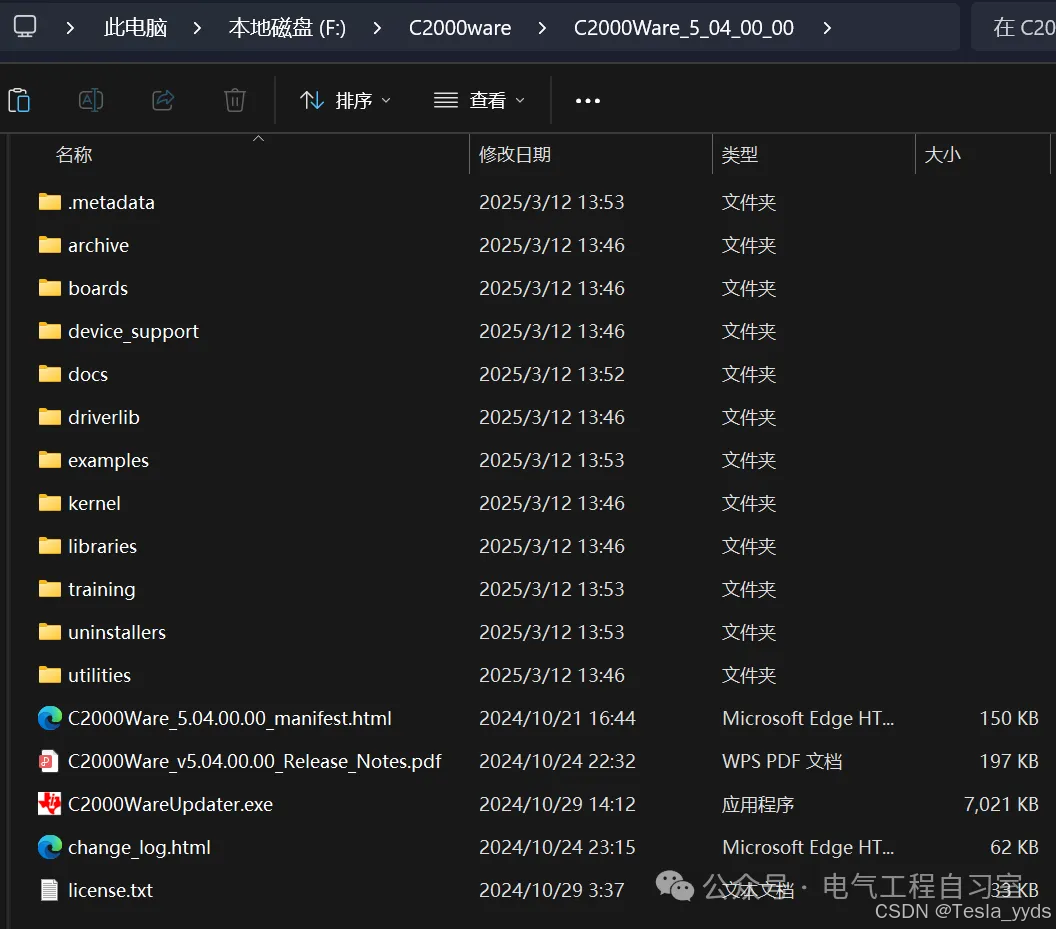The image size is (1056, 929).
Task: Click the rename icon in toolbar
Action: pos(91,100)
